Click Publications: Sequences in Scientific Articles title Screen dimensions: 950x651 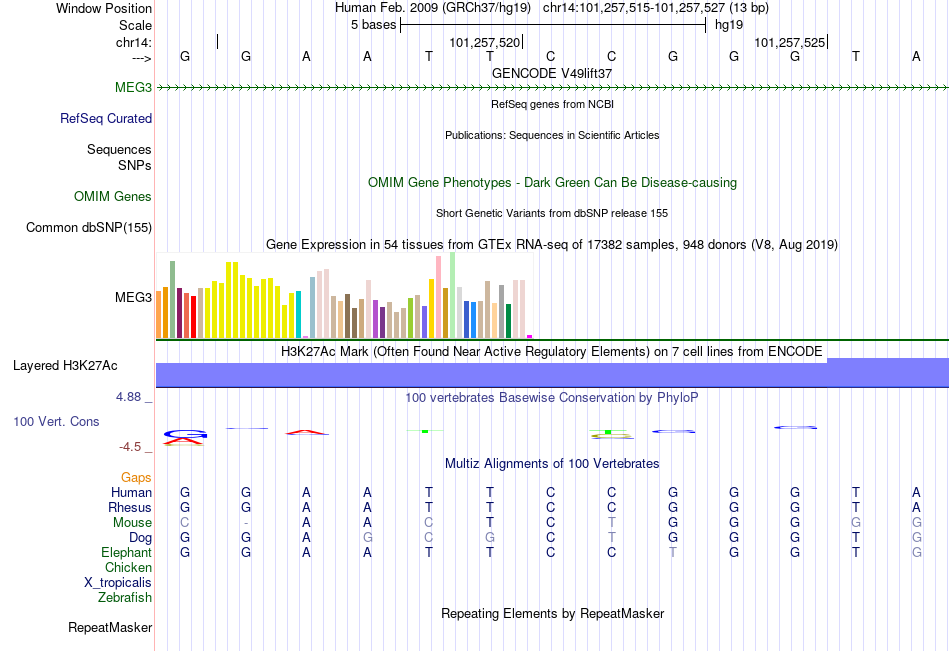[552, 135]
